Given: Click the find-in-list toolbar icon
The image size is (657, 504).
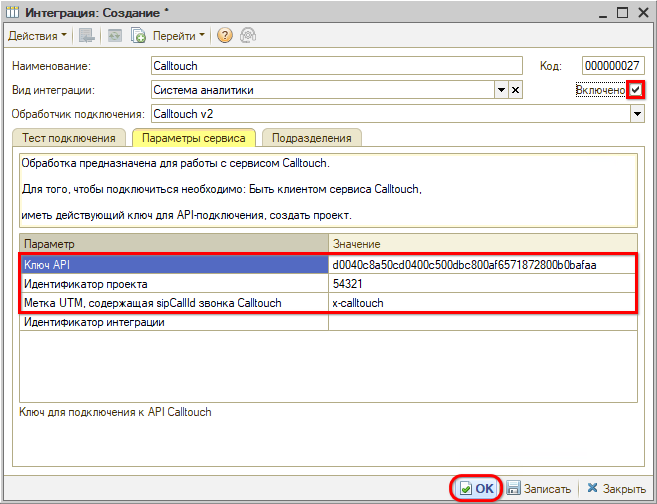Looking at the screenshot, I should coord(87,36).
